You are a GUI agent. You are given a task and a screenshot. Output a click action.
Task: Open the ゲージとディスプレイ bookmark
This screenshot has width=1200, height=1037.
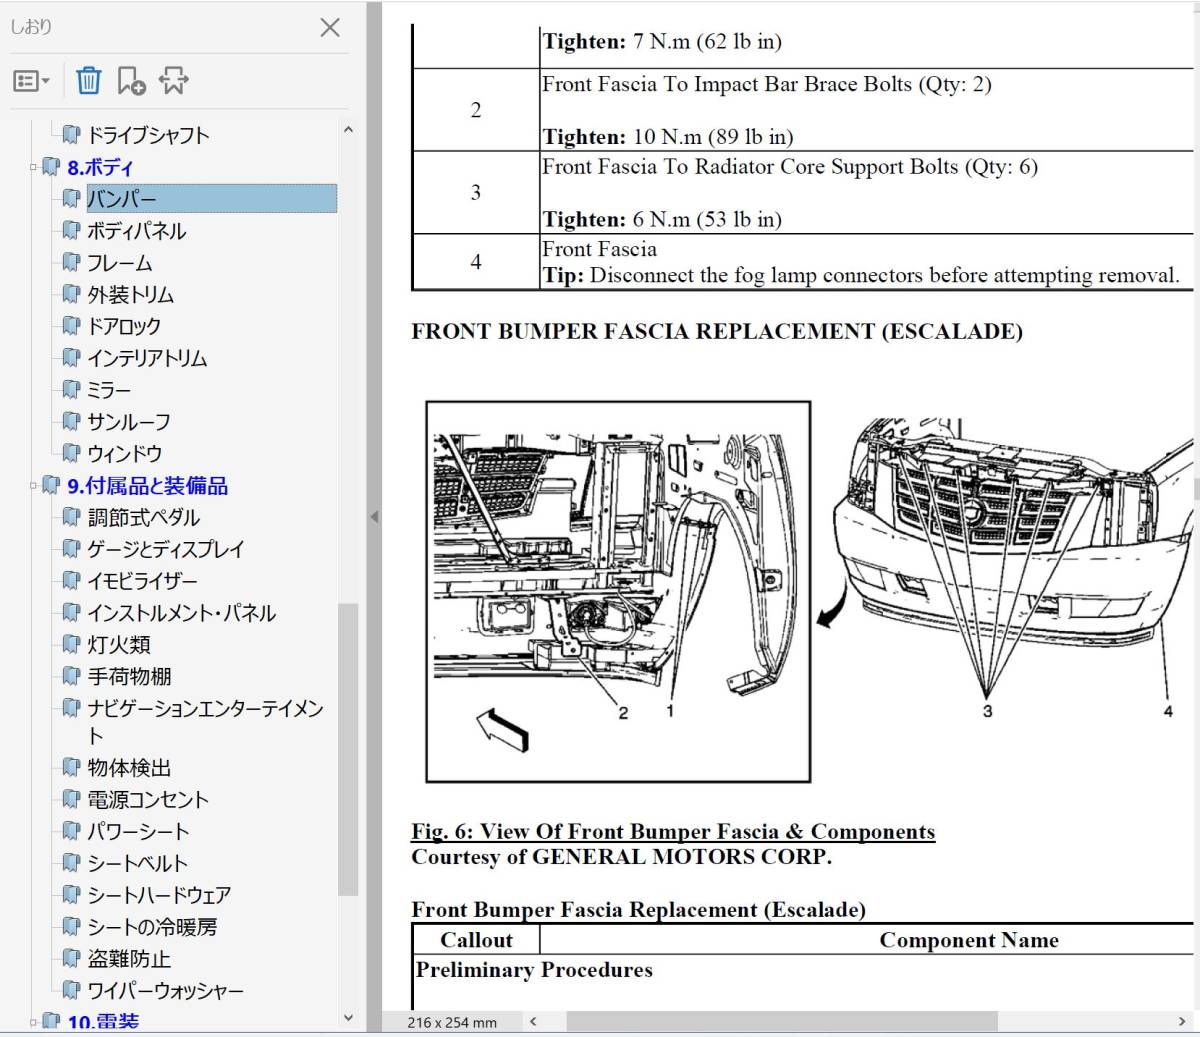[166, 549]
